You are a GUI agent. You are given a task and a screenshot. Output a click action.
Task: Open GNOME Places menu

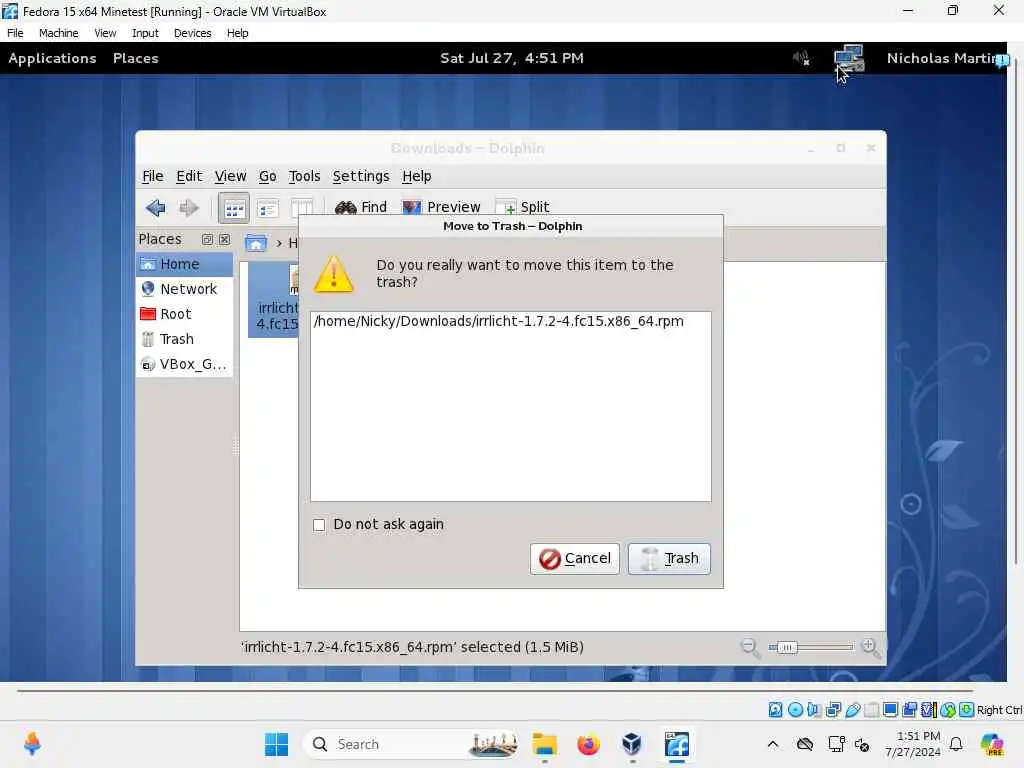click(136, 58)
